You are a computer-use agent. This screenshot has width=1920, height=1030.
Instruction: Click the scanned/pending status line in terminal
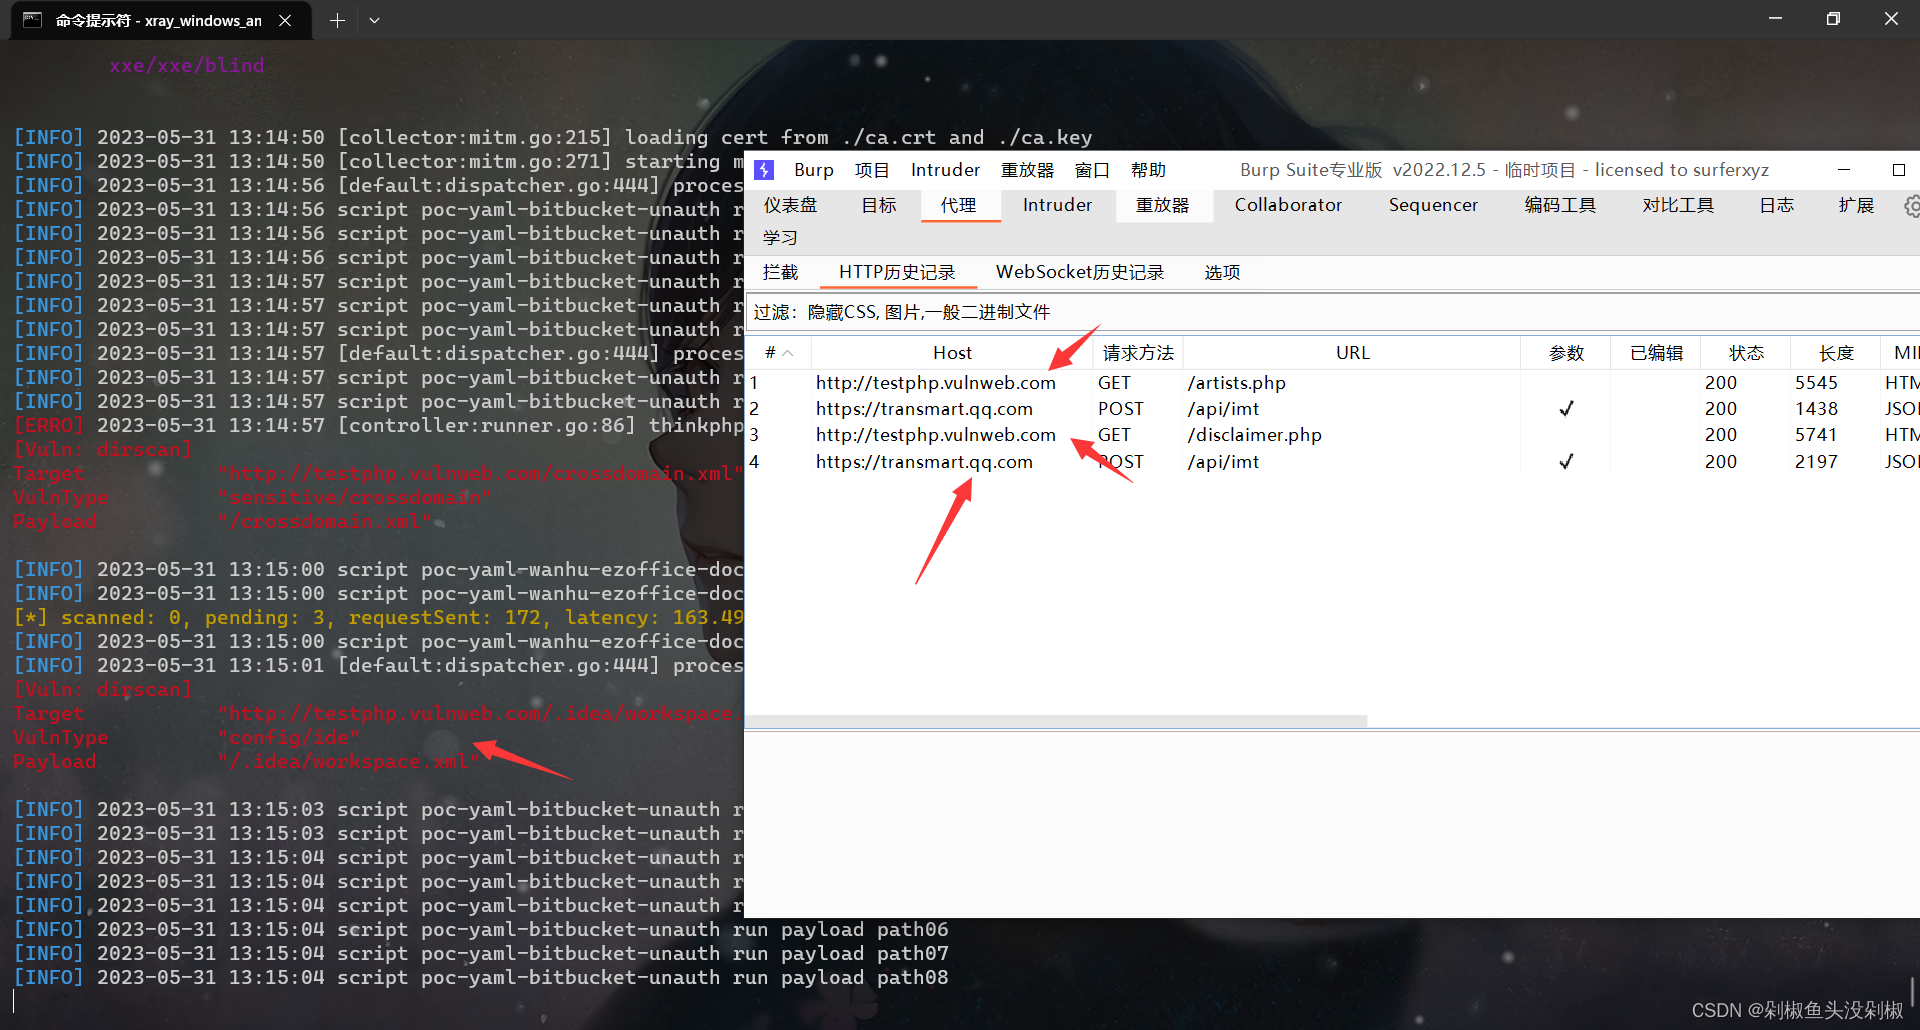pyautogui.click(x=378, y=617)
